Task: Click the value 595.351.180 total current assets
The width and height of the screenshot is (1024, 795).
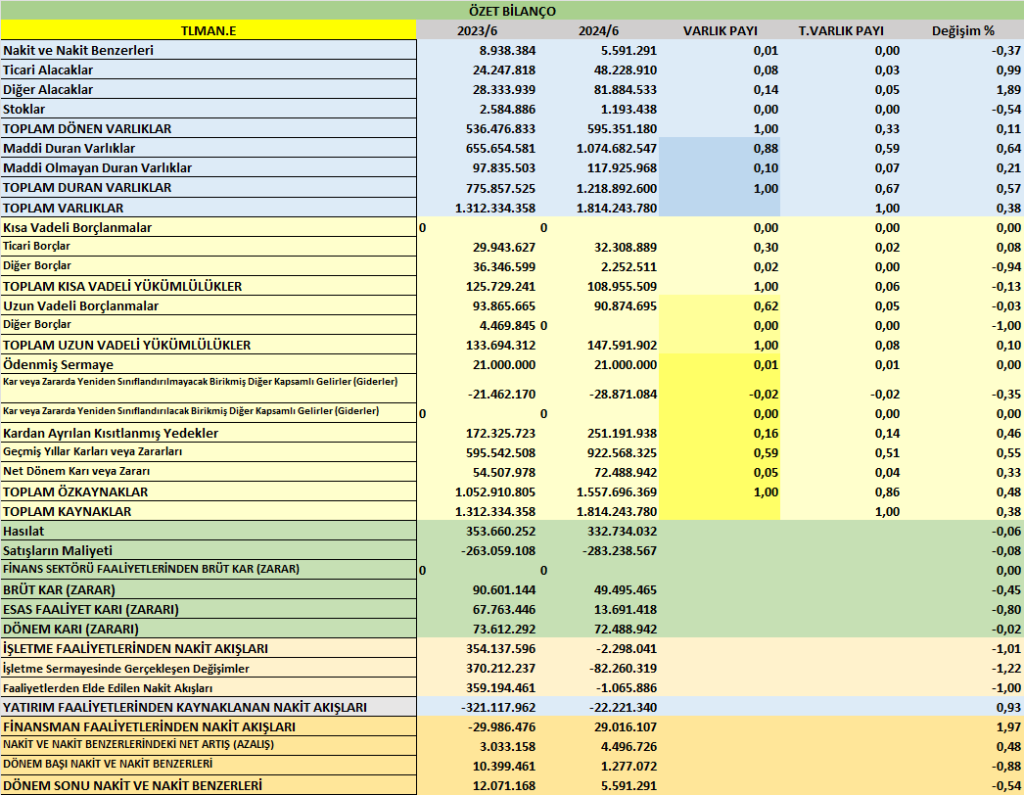Action: click(x=622, y=129)
